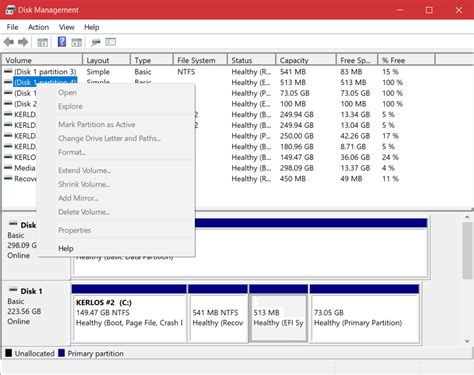Screen dimensions: 474x375
Task: Sort by the Volume column header
Action: click(x=42, y=60)
